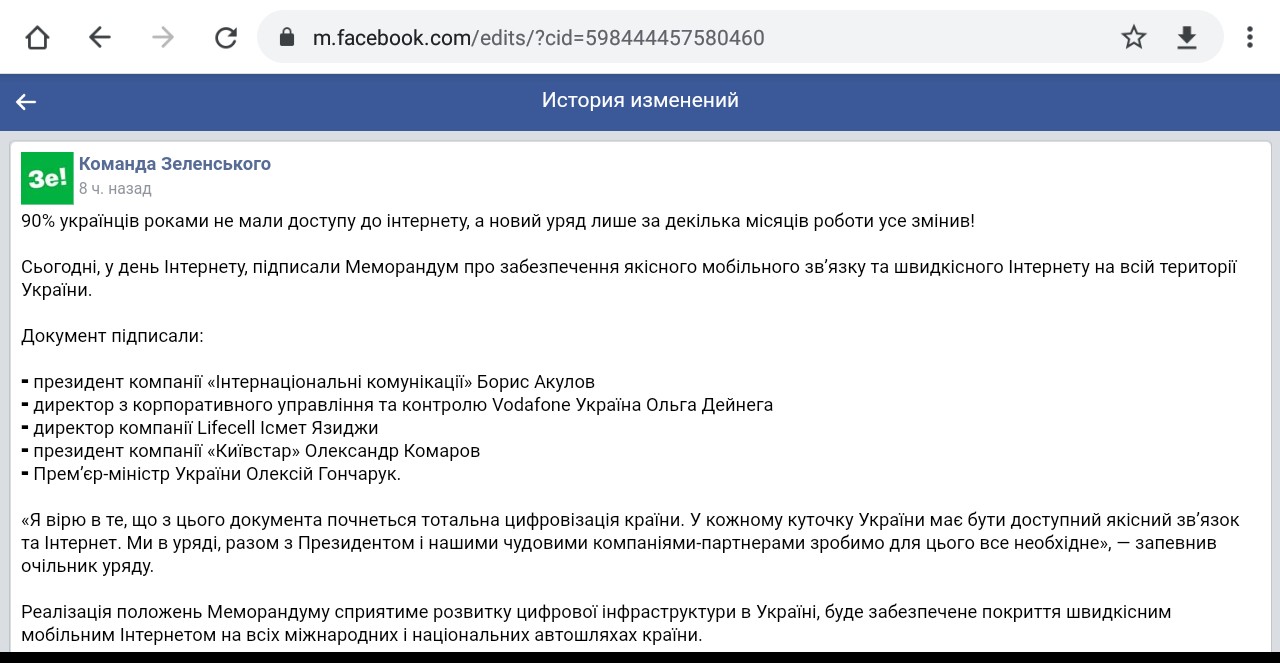Tap the browser home icon
The height and width of the screenshot is (663, 1280).
point(37,38)
